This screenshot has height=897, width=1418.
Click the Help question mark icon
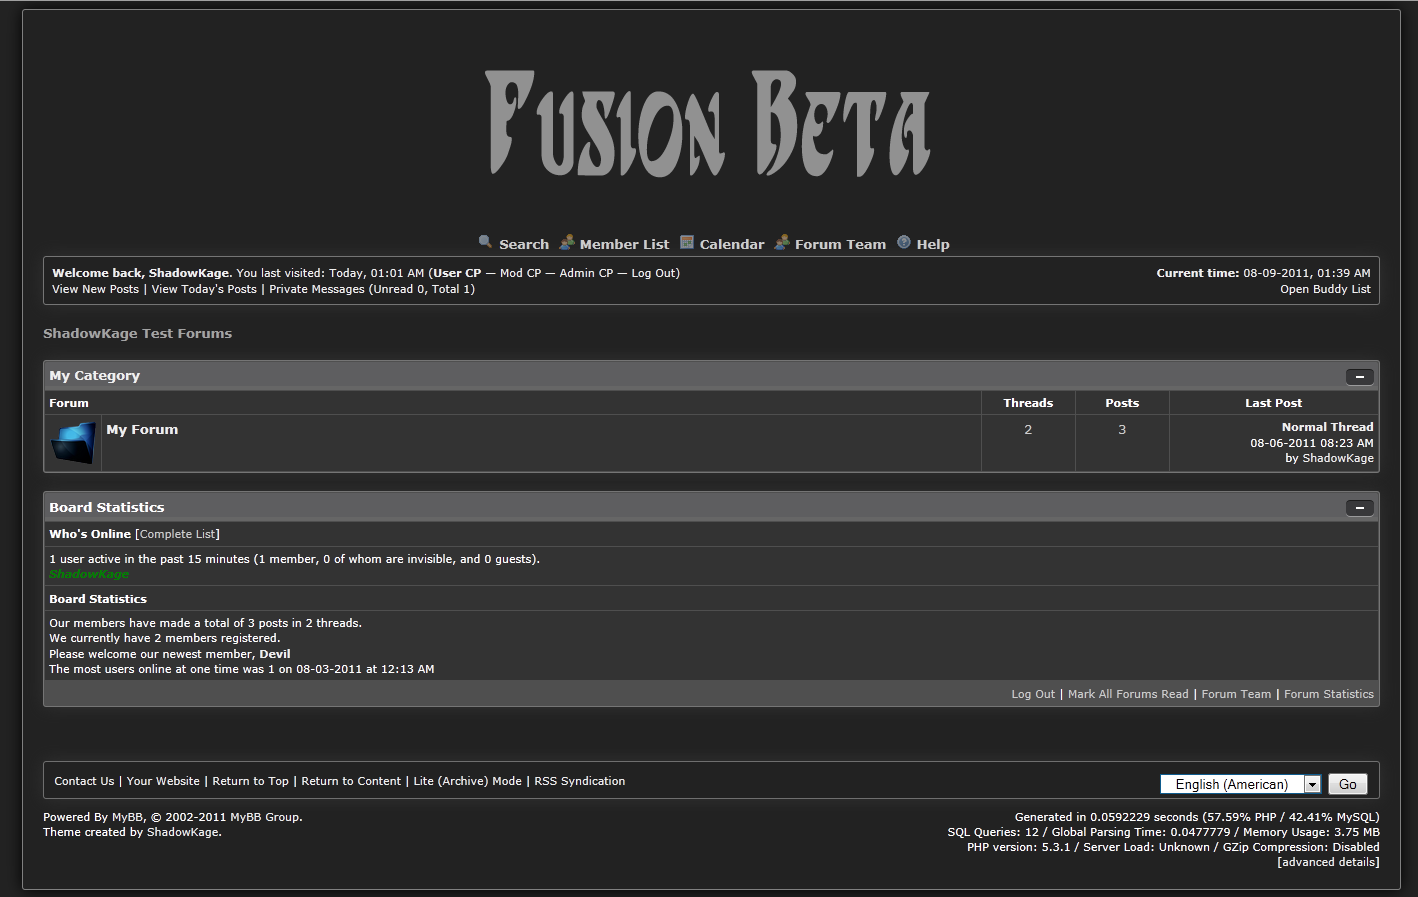(x=904, y=242)
